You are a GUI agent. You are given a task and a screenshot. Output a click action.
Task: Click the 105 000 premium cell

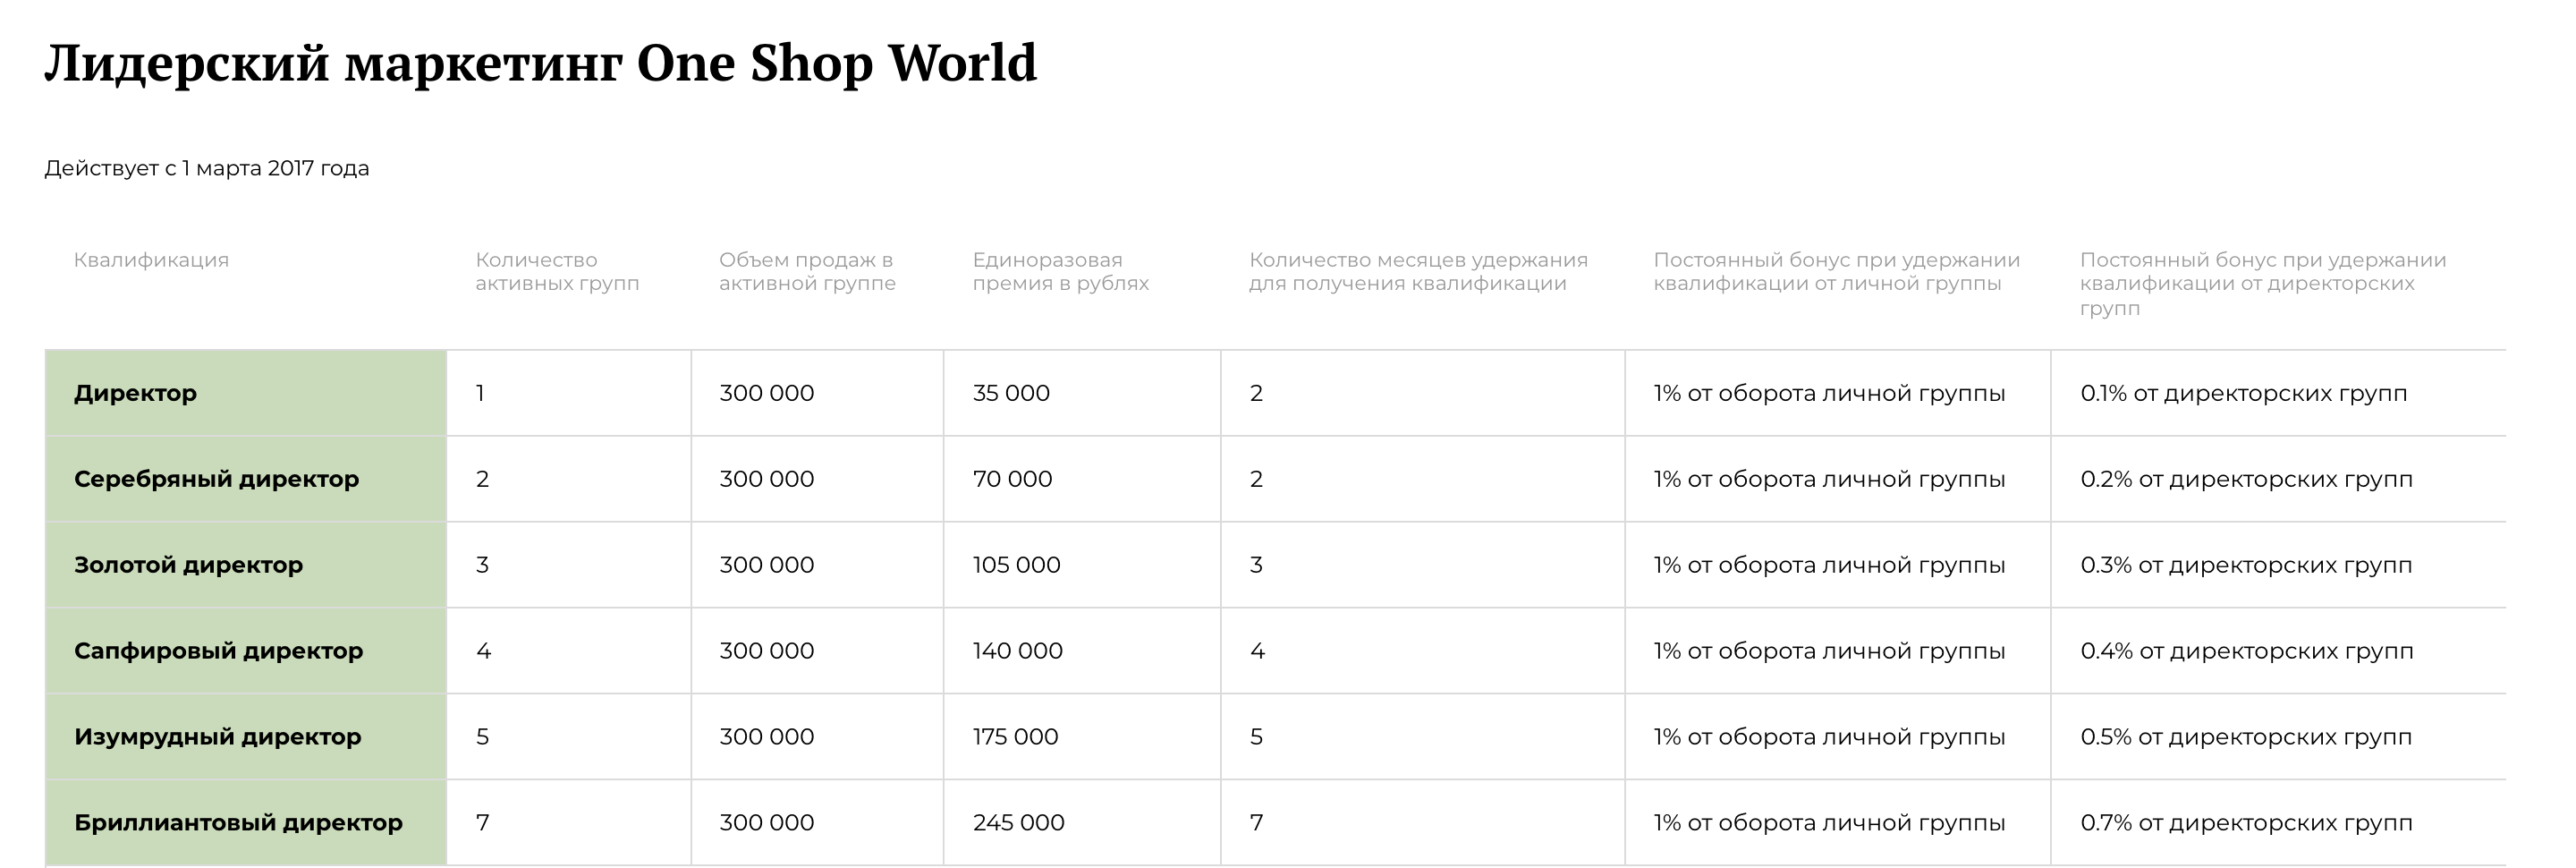[1082, 565]
